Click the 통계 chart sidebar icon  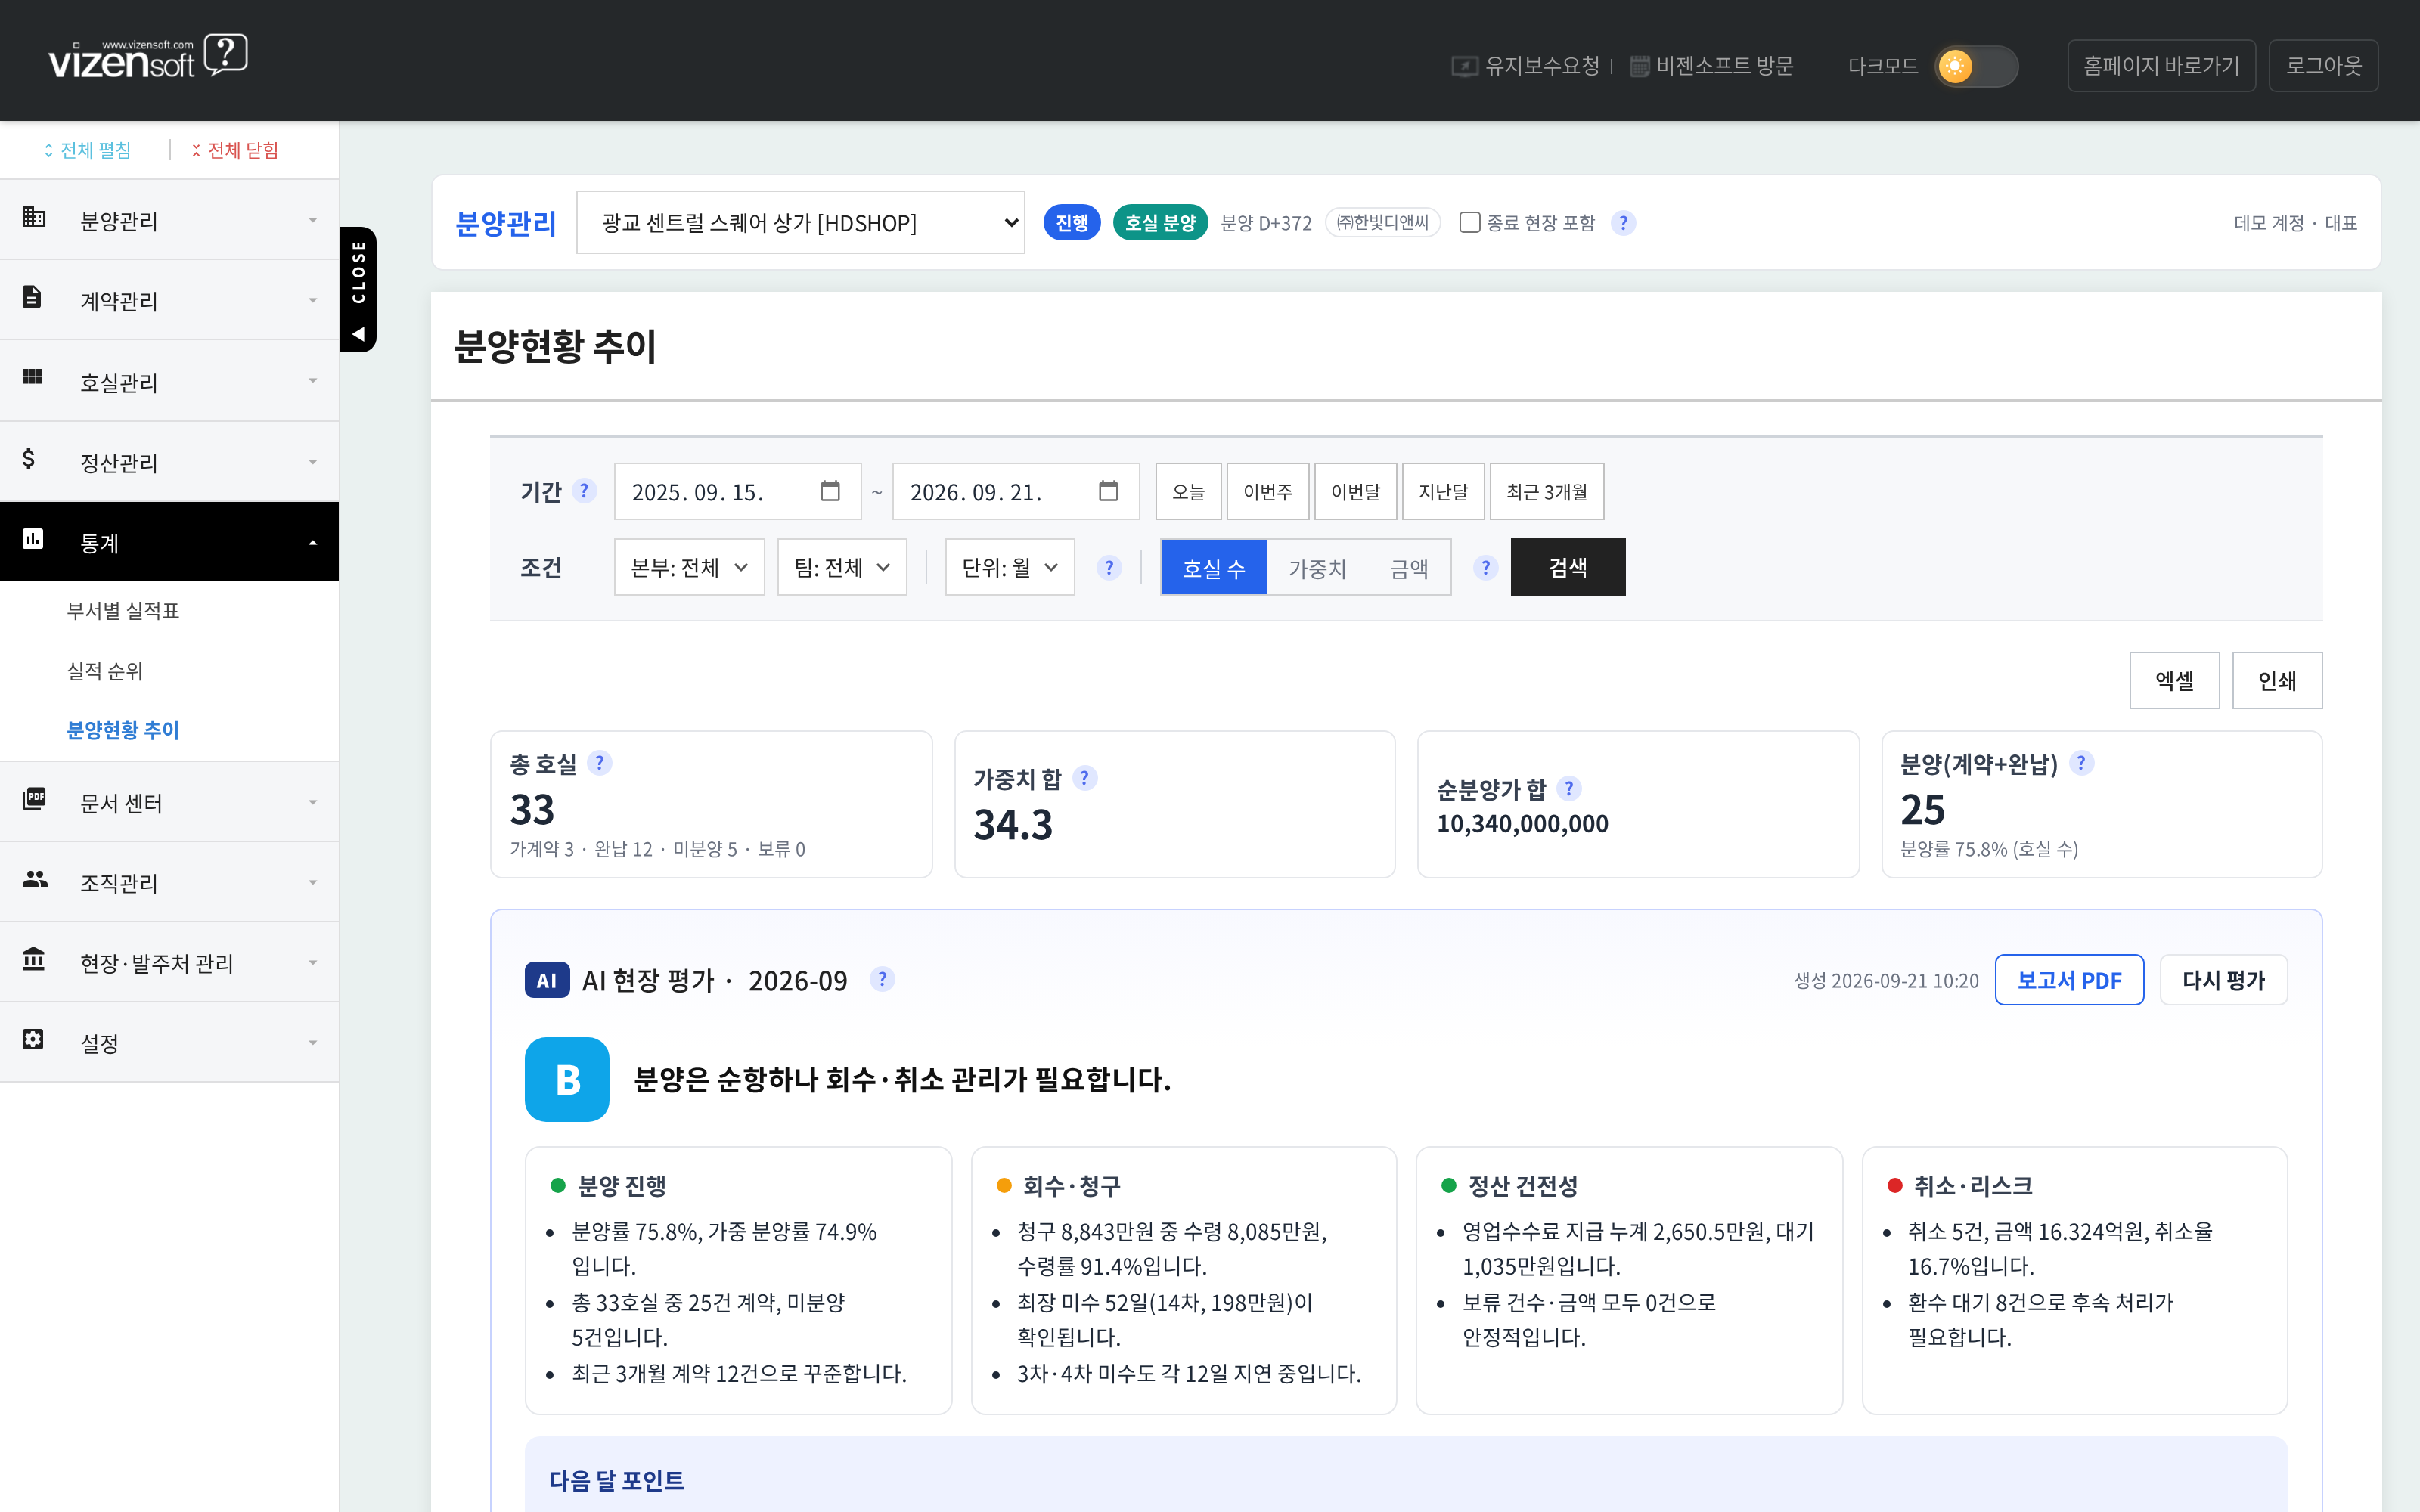(33, 539)
